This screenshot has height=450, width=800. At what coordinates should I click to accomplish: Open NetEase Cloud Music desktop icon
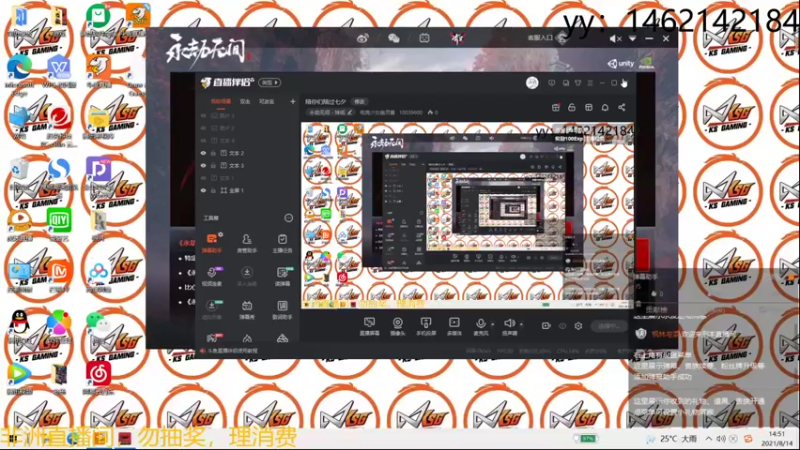pos(98,378)
